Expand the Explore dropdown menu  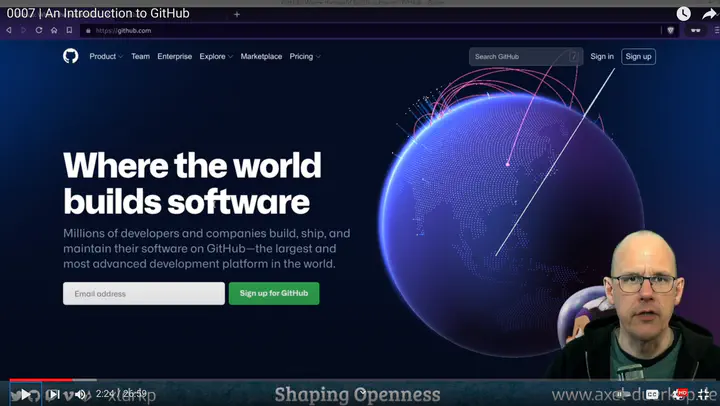(216, 57)
